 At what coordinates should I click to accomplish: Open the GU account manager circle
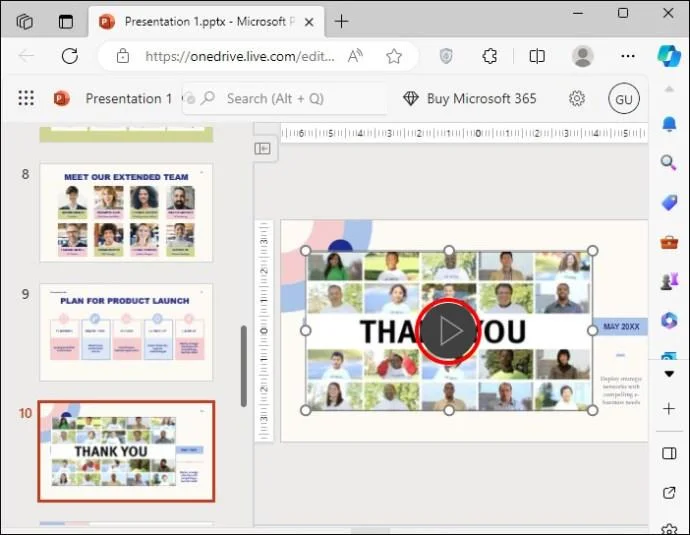(x=624, y=99)
